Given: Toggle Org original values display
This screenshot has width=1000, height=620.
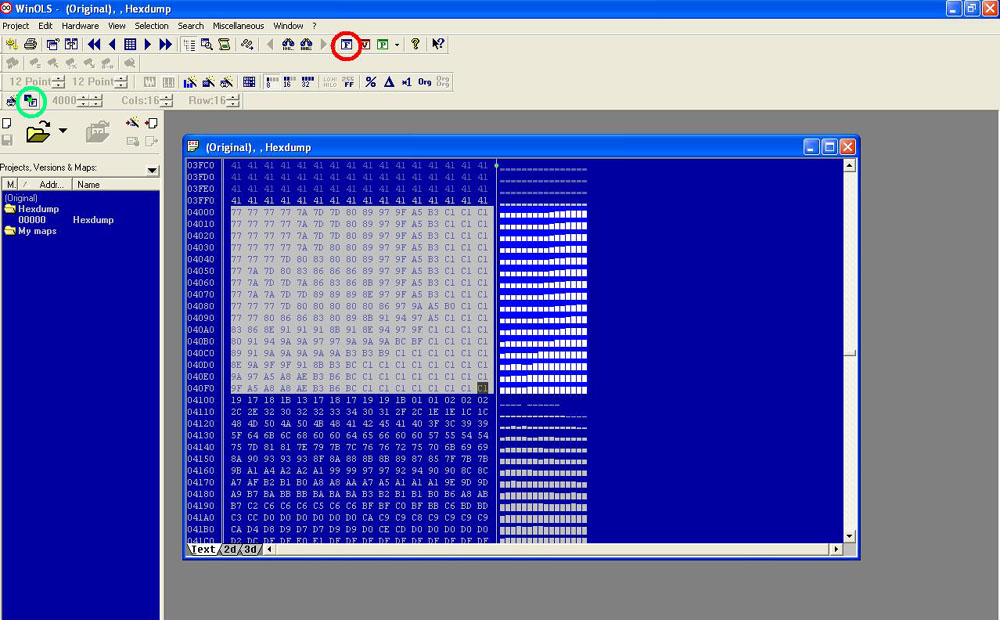Looking at the screenshot, I should pos(425,82).
